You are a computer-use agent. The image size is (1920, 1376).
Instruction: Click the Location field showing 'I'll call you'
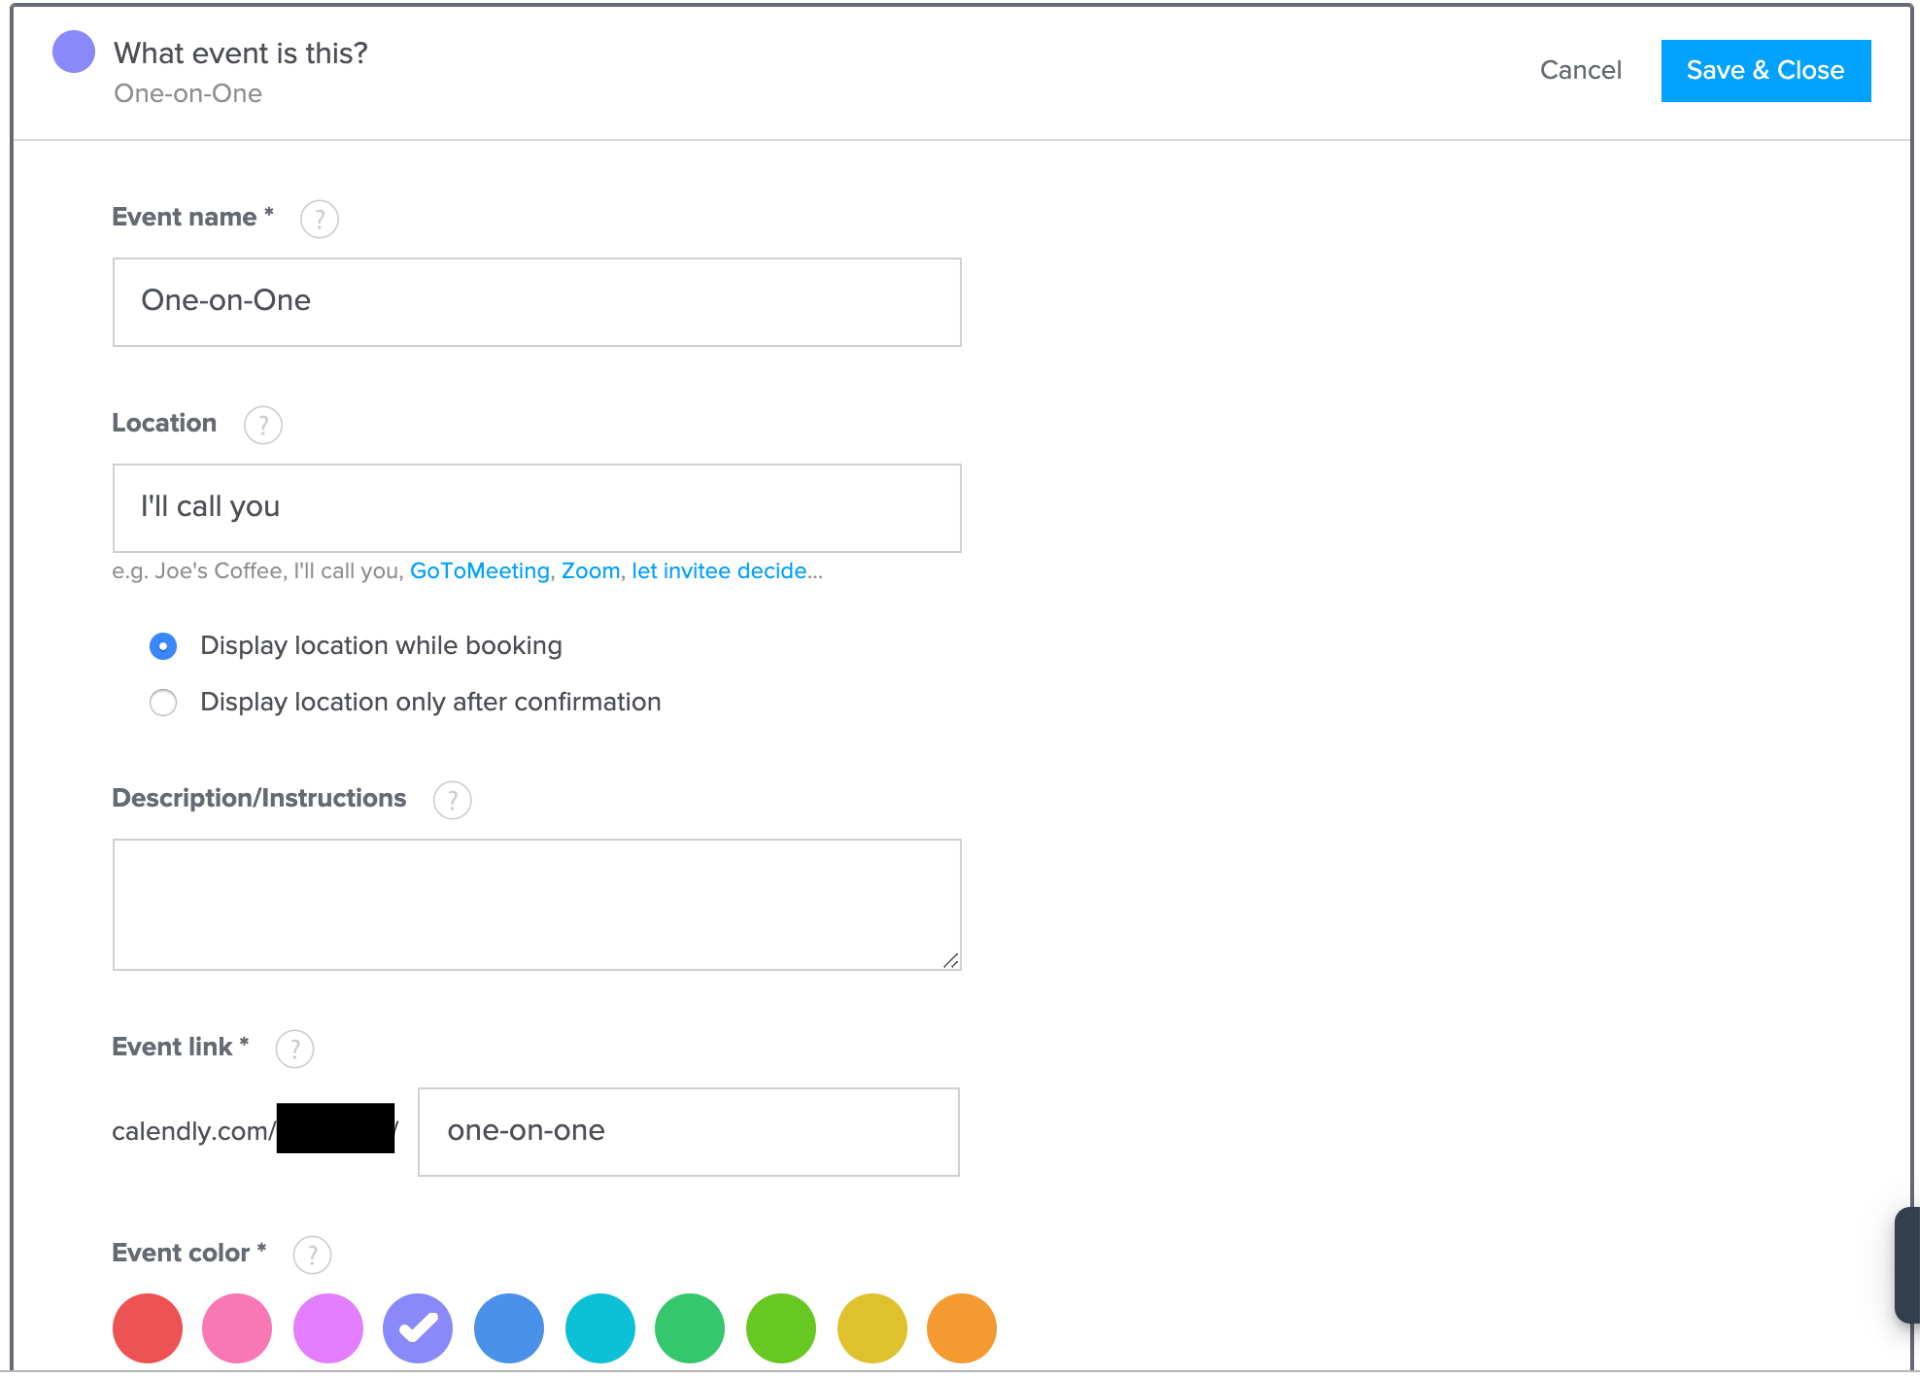537,507
